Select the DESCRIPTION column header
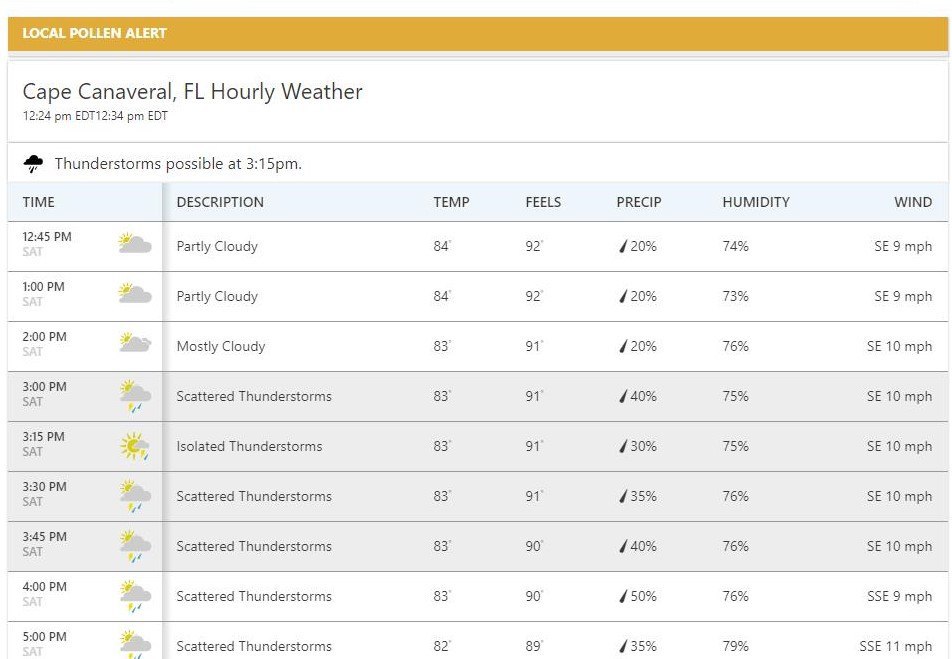Viewport: 952px width, 659px height. coord(220,202)
